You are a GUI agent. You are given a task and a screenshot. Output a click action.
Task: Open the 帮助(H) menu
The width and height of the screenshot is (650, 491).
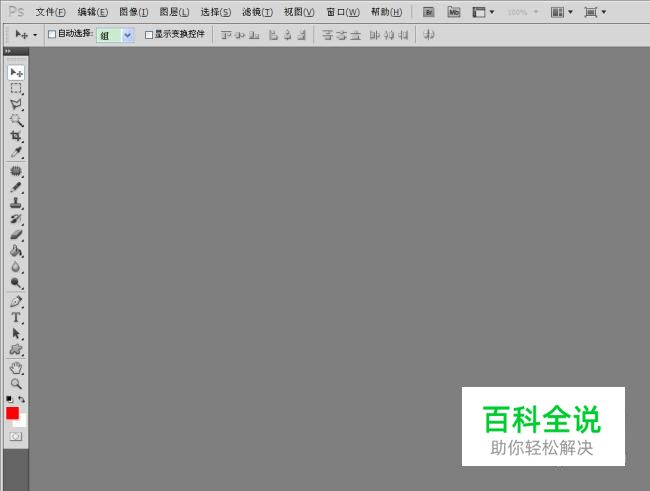tap(386, 12)
